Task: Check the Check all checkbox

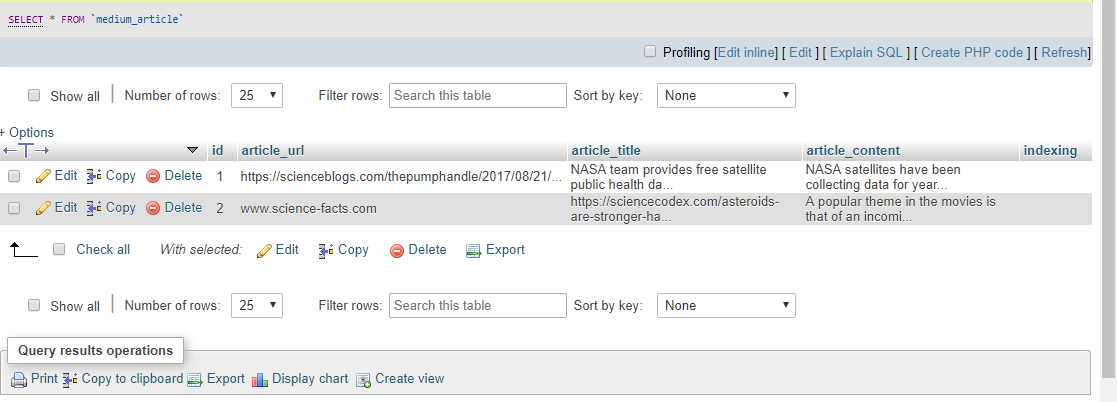Action: (60, 249)
